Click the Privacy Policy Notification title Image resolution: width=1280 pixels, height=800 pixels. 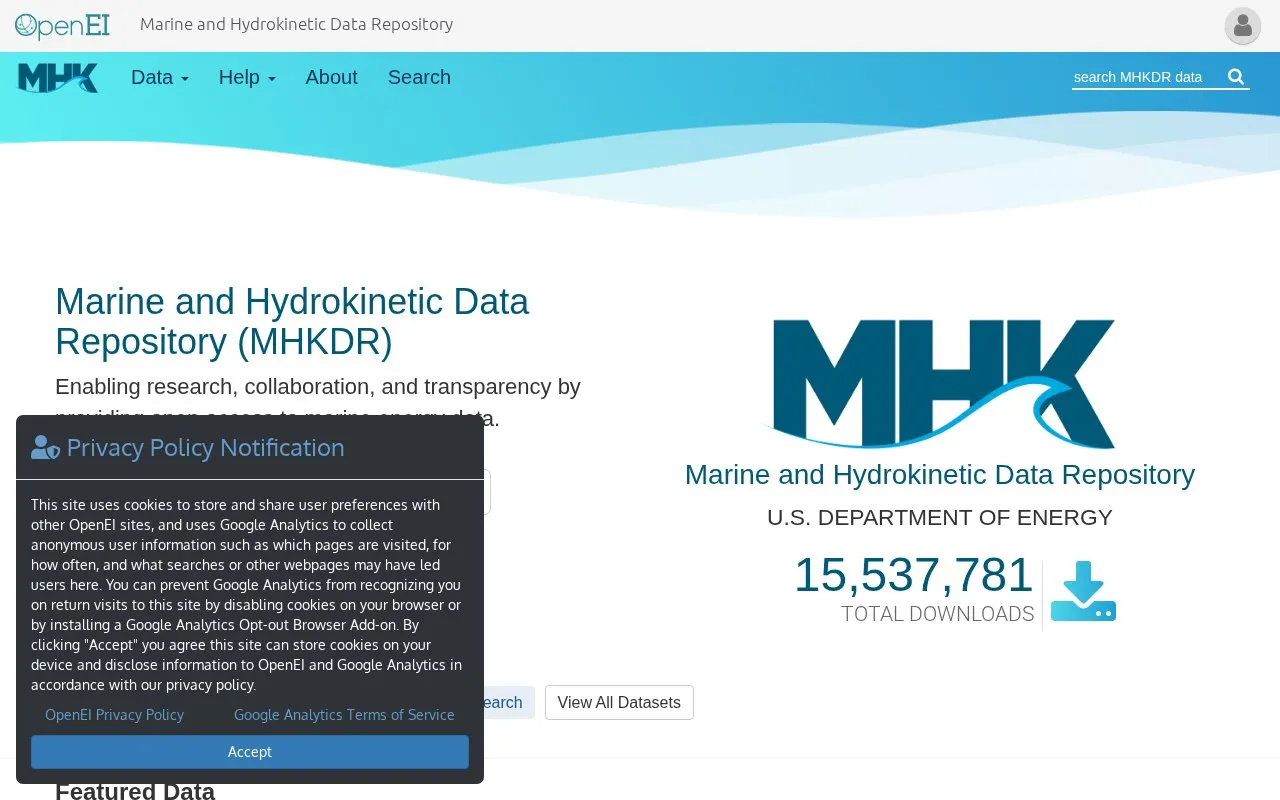pyautogui.click(x=205, y=447)
